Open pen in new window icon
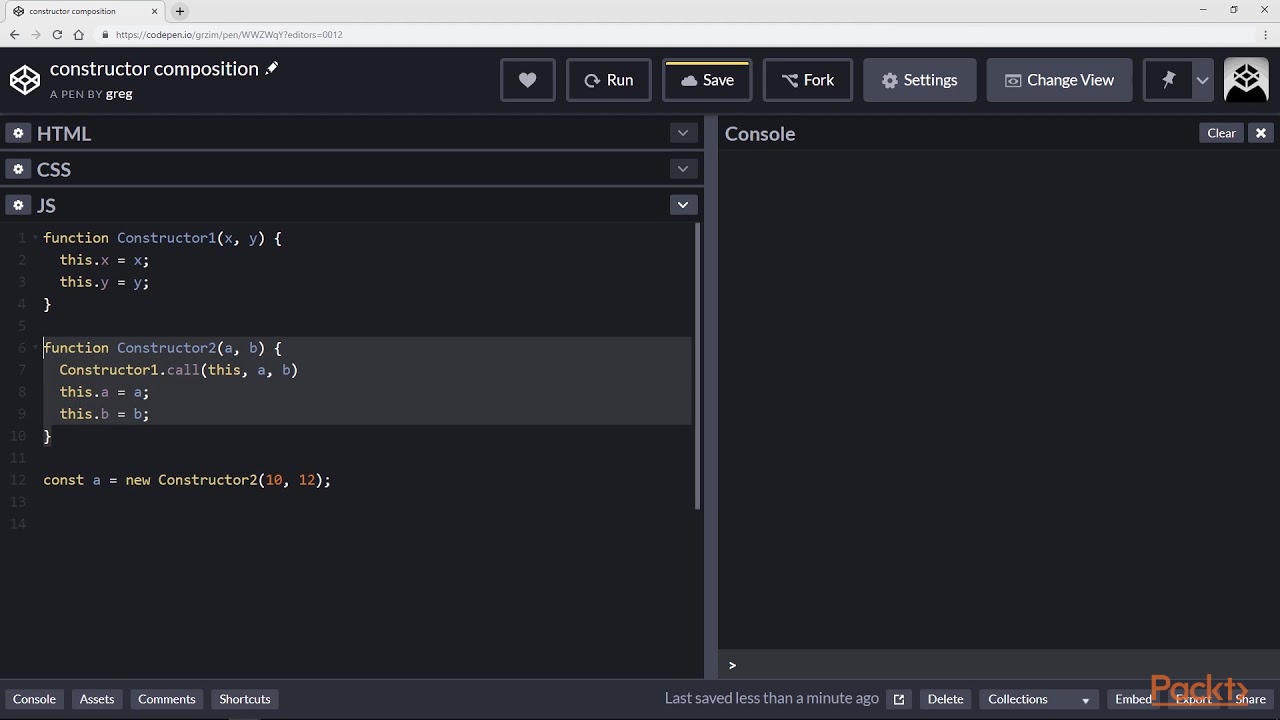This screenshot has height=720, width=1280. coord(899,699)
